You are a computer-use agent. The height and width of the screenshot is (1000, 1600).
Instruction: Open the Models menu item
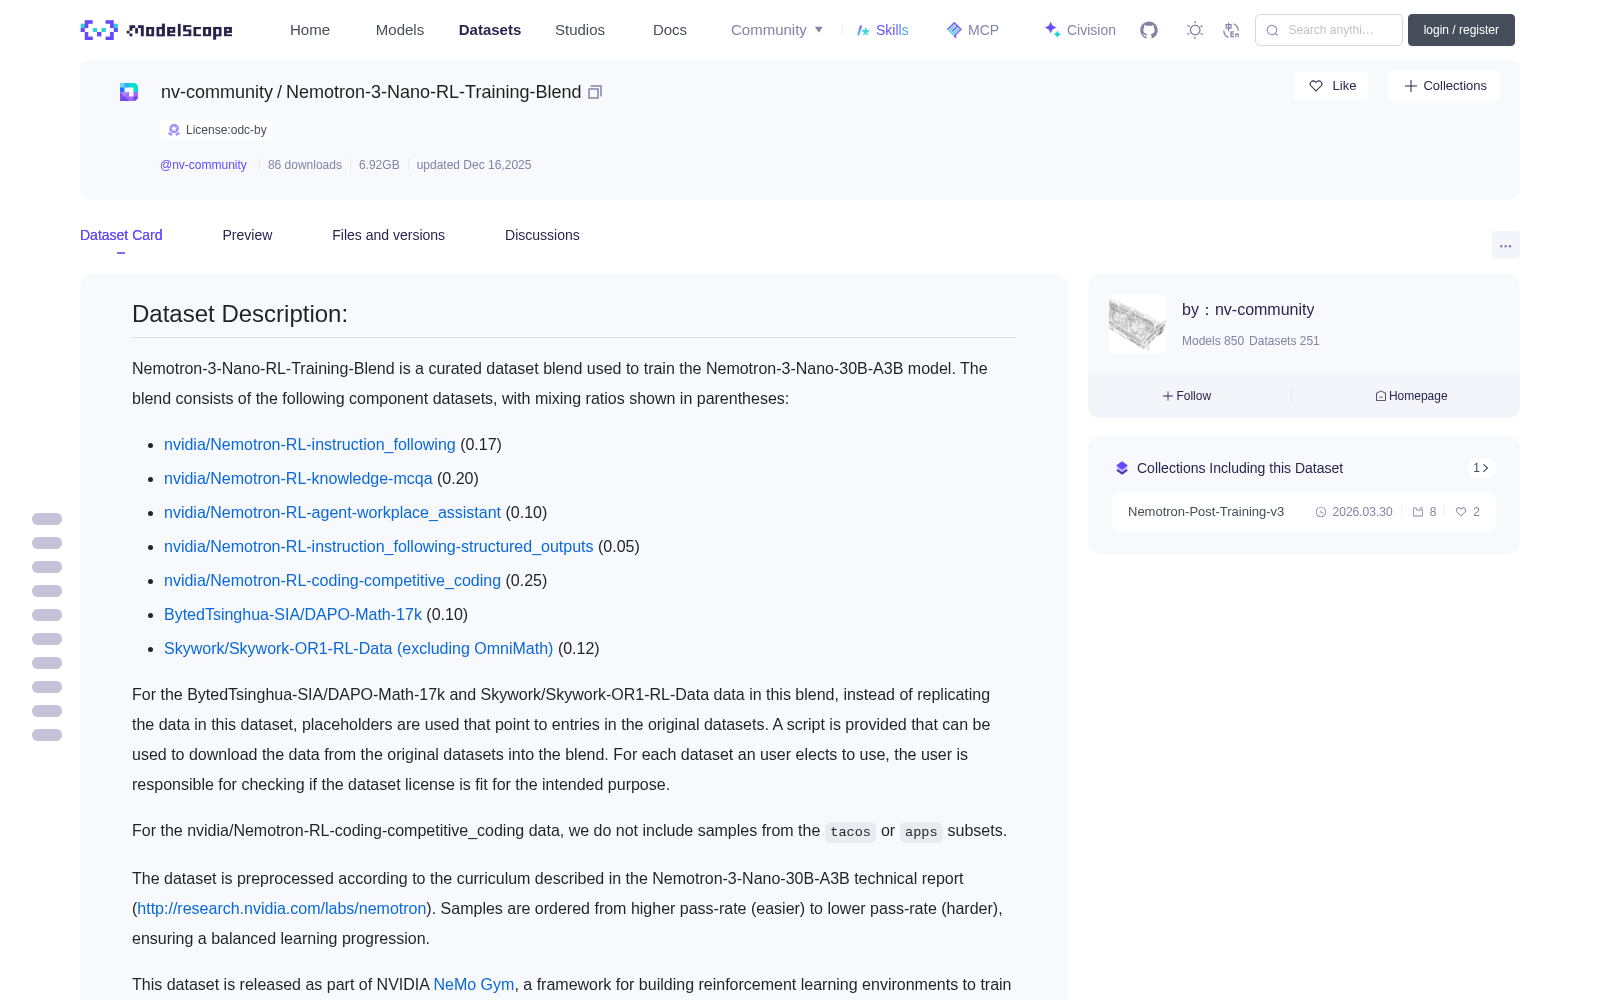(x=400, y=30)
